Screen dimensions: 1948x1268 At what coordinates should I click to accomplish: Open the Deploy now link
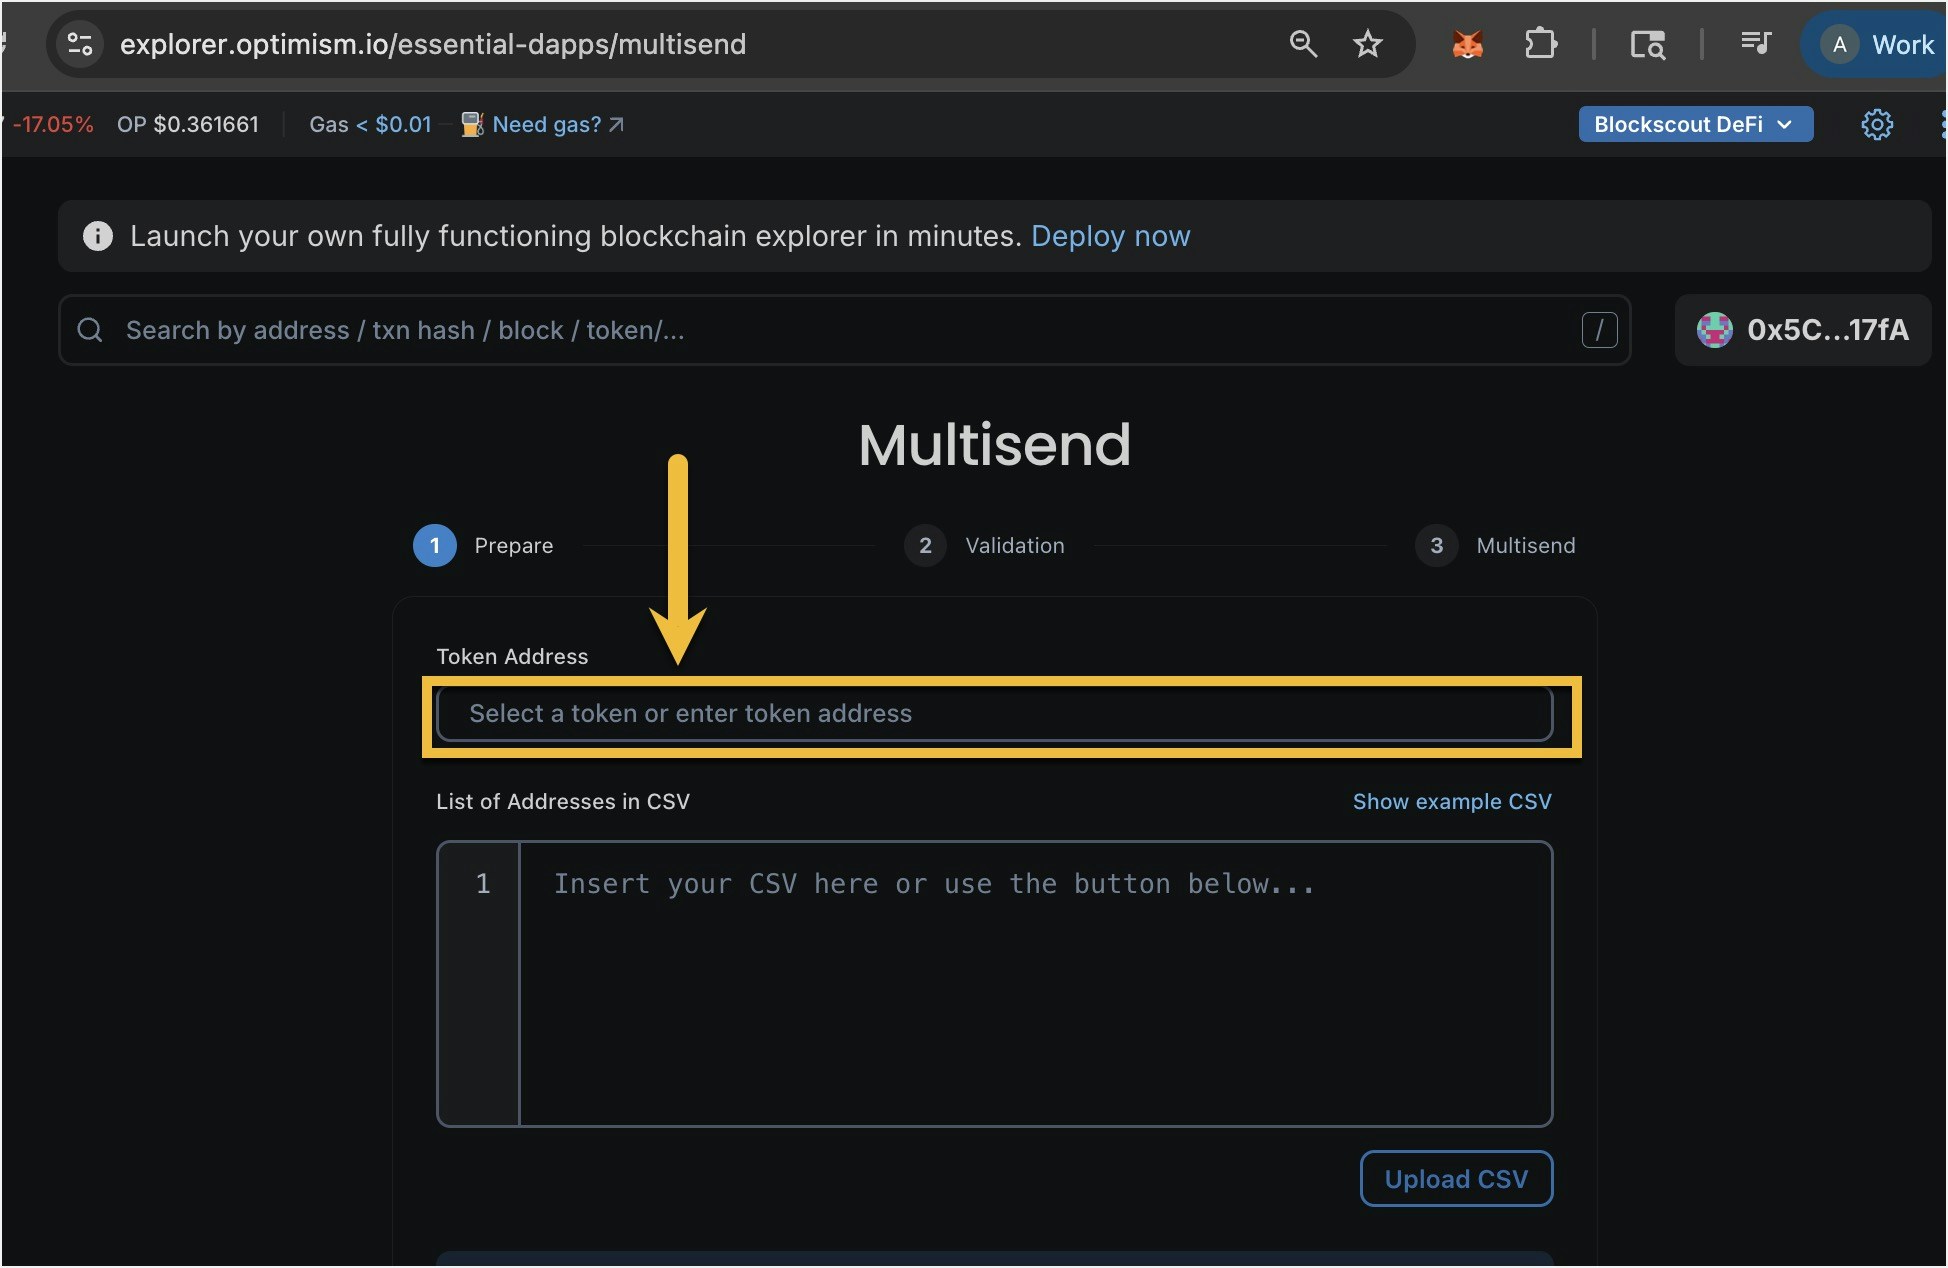tap(1110, 236)
